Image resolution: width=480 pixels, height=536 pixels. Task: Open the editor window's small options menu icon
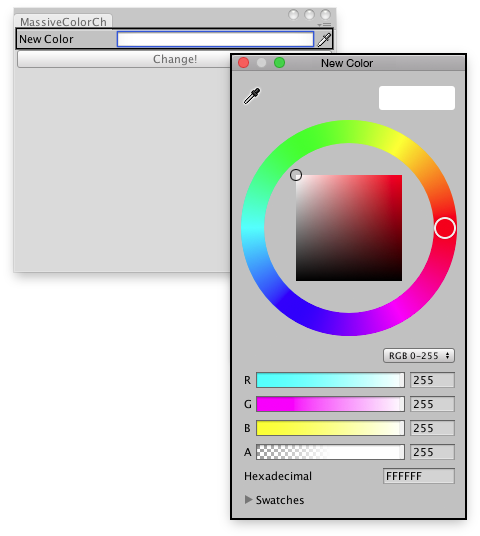324,25
